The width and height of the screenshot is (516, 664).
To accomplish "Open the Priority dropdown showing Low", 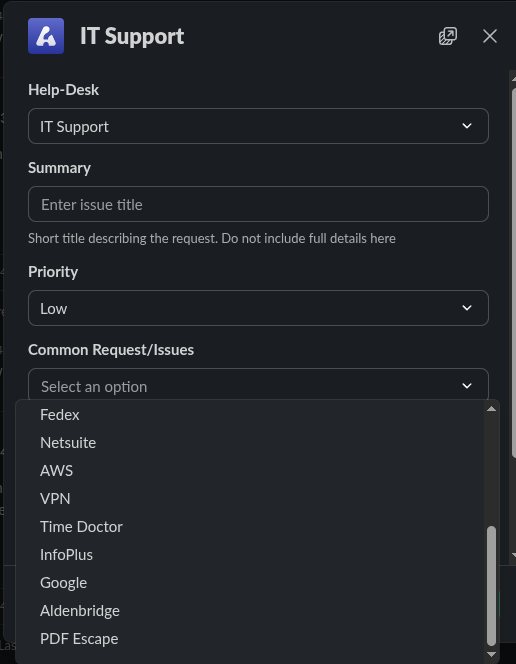I will click(258, 308).
